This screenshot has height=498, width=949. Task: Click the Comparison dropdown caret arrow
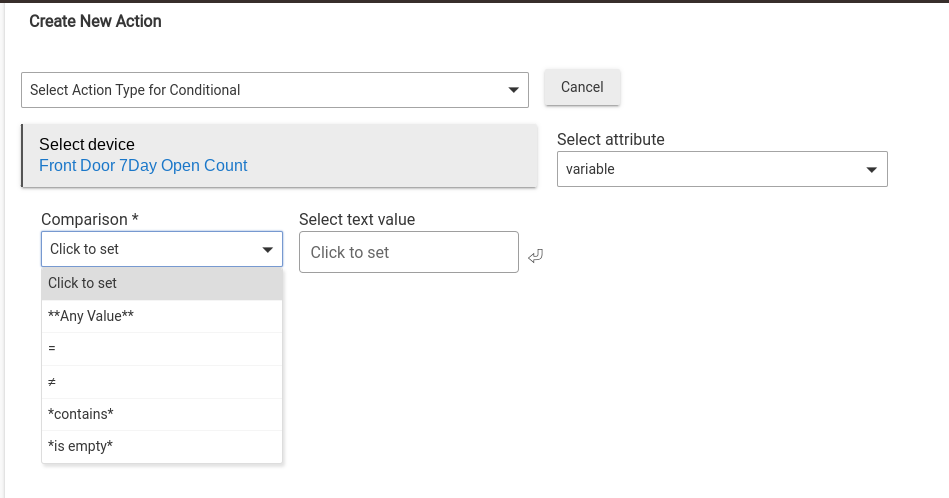(268, 249)
